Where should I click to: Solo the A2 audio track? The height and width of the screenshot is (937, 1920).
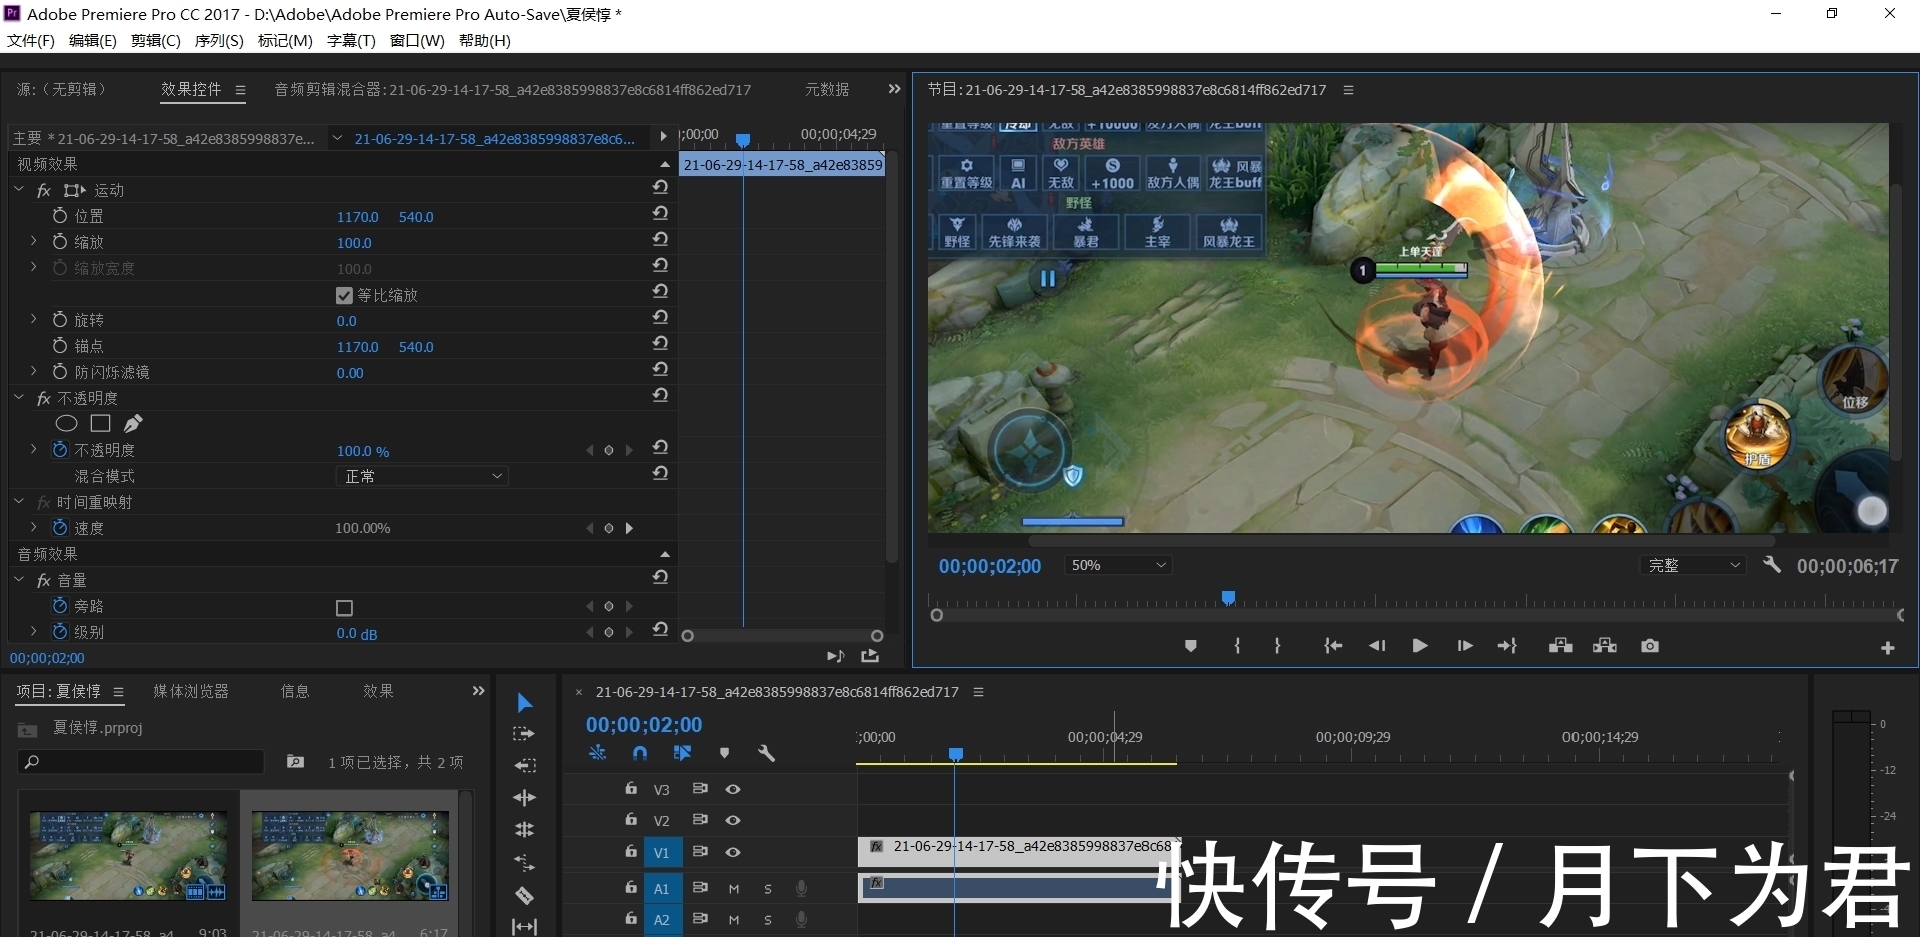pos(768,919)
